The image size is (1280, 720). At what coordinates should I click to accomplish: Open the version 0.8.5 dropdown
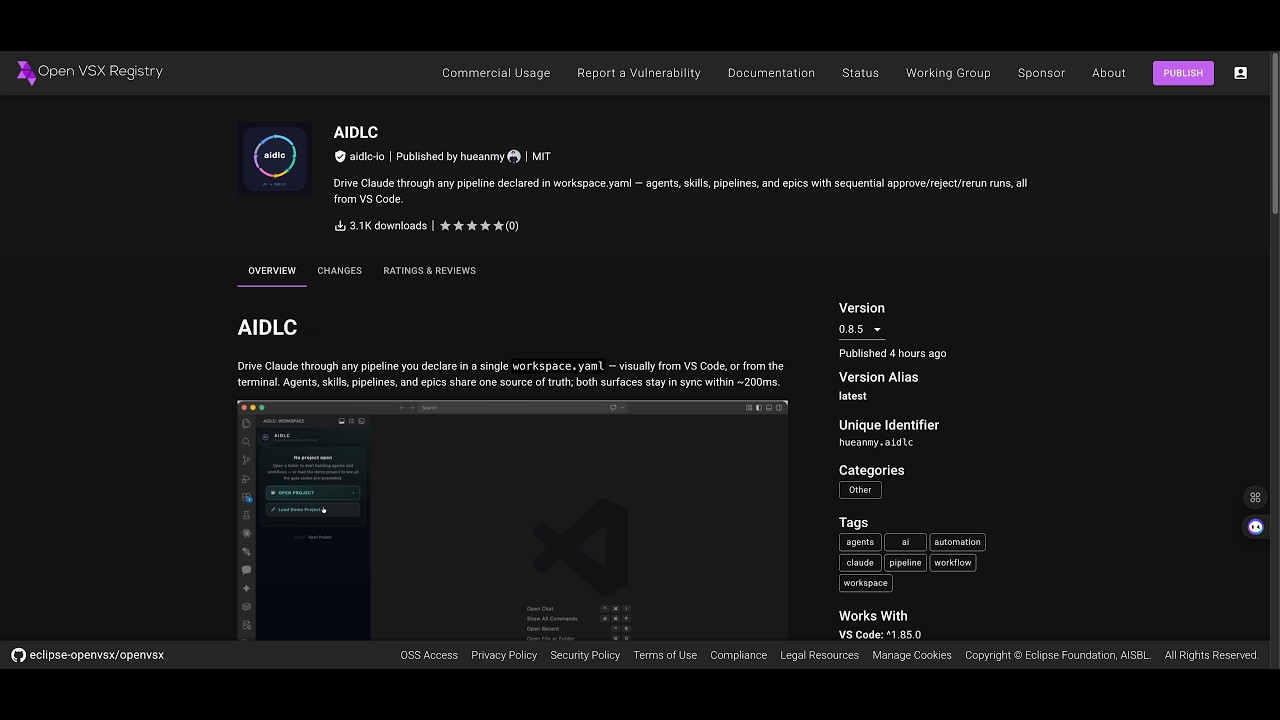pyautogui.click(x=860, y=329)
